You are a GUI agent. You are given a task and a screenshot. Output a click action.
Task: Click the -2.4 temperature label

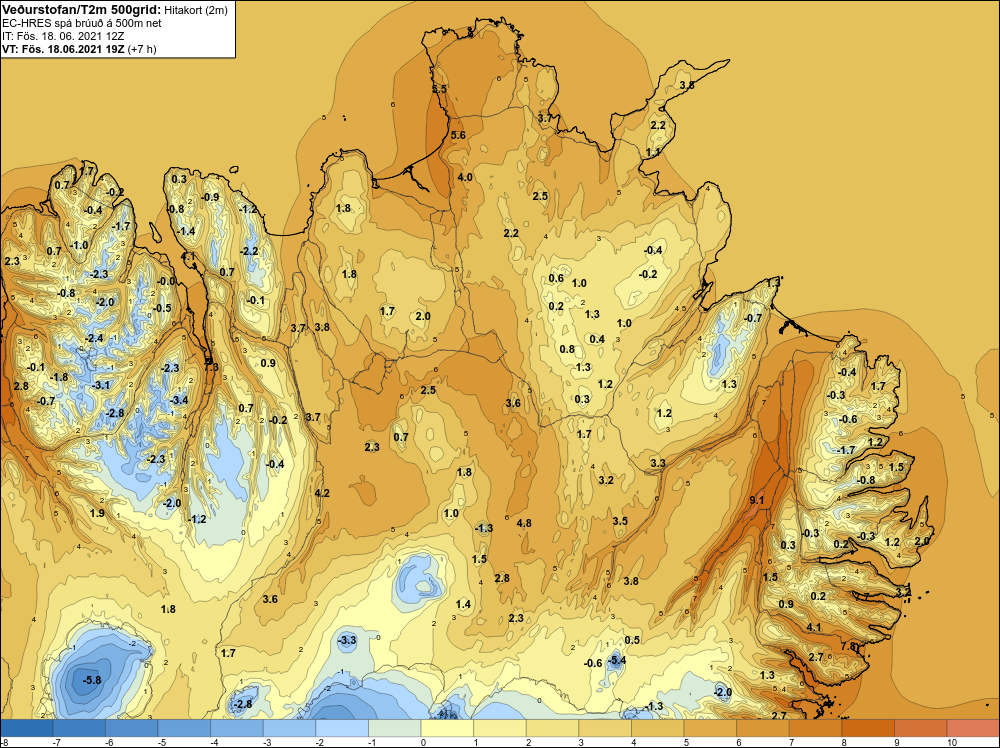(94, 338)
